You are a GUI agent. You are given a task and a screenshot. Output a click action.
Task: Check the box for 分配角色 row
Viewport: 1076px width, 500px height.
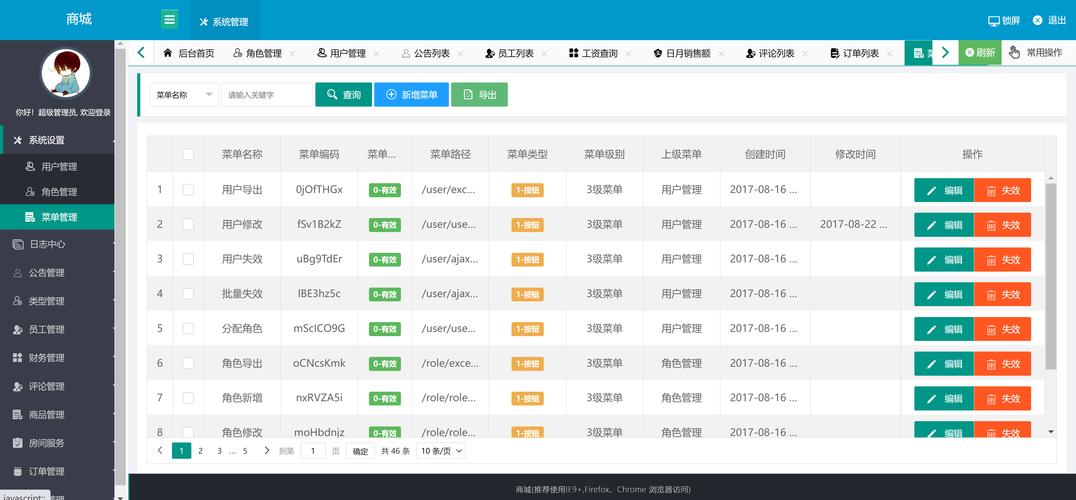point(188,329)
